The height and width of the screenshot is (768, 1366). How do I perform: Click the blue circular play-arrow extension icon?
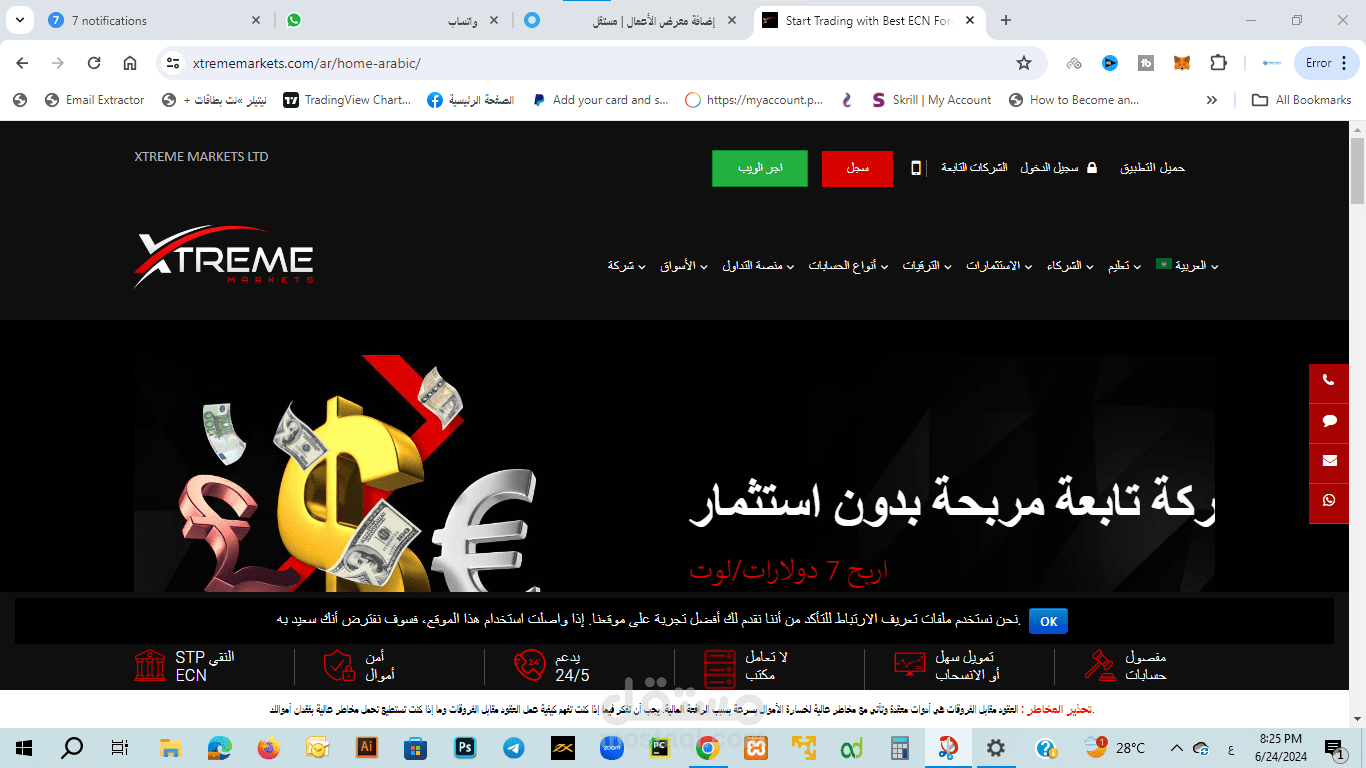(1110, 63)
